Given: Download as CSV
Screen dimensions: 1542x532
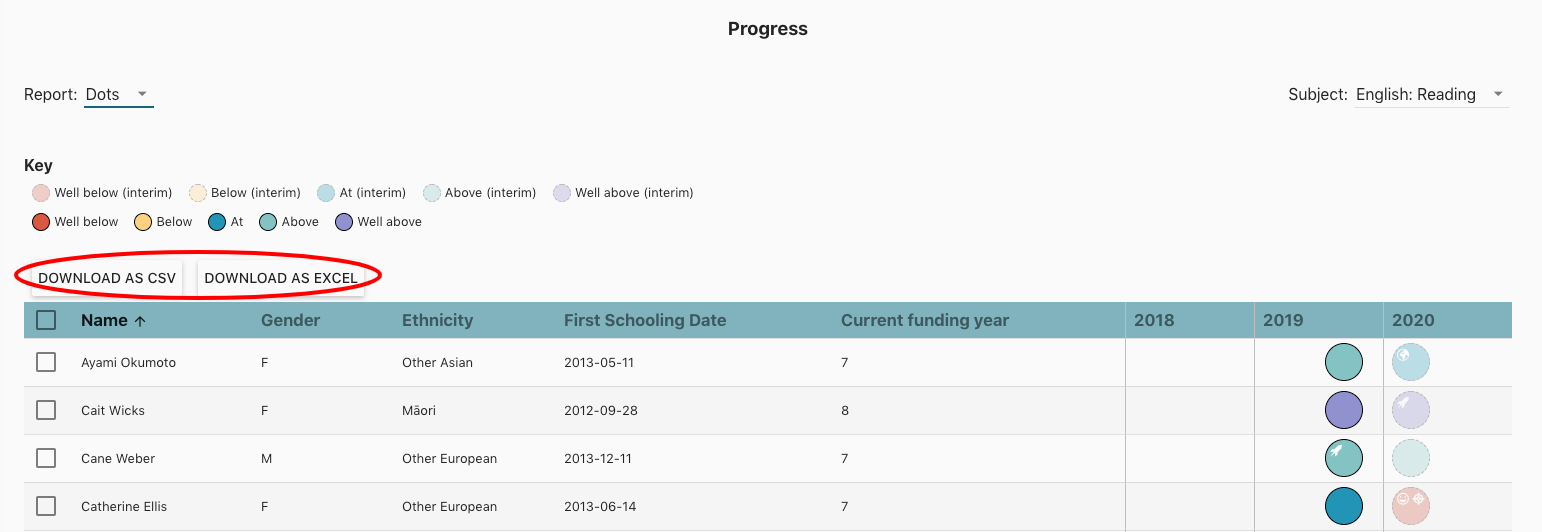Looking at the screenshot, I should [x=107, y=278].
